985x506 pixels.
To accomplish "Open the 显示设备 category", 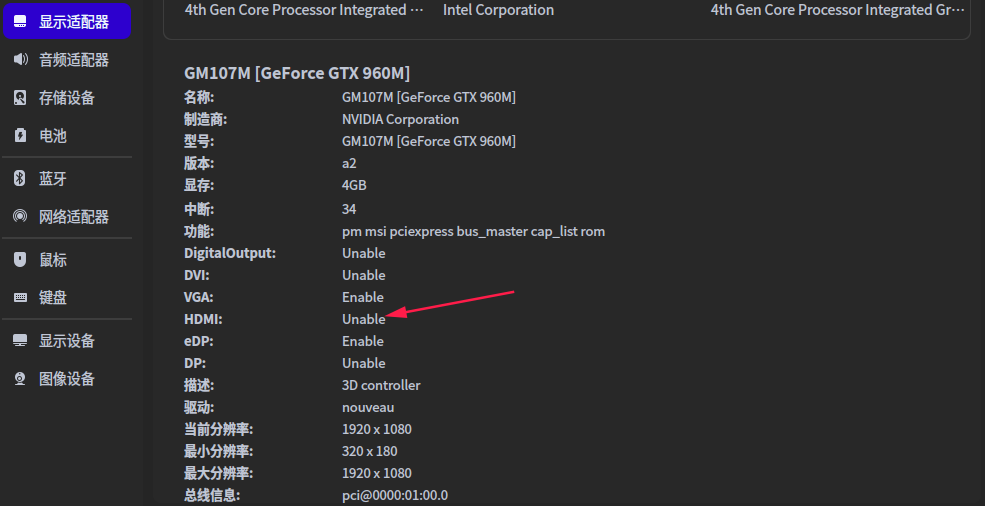I will pos(66,341).
